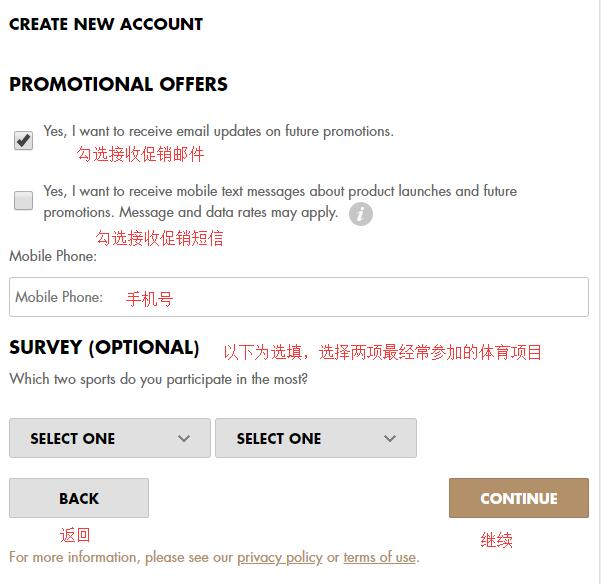Click the red 手机号 annotation text

point(149,299)
